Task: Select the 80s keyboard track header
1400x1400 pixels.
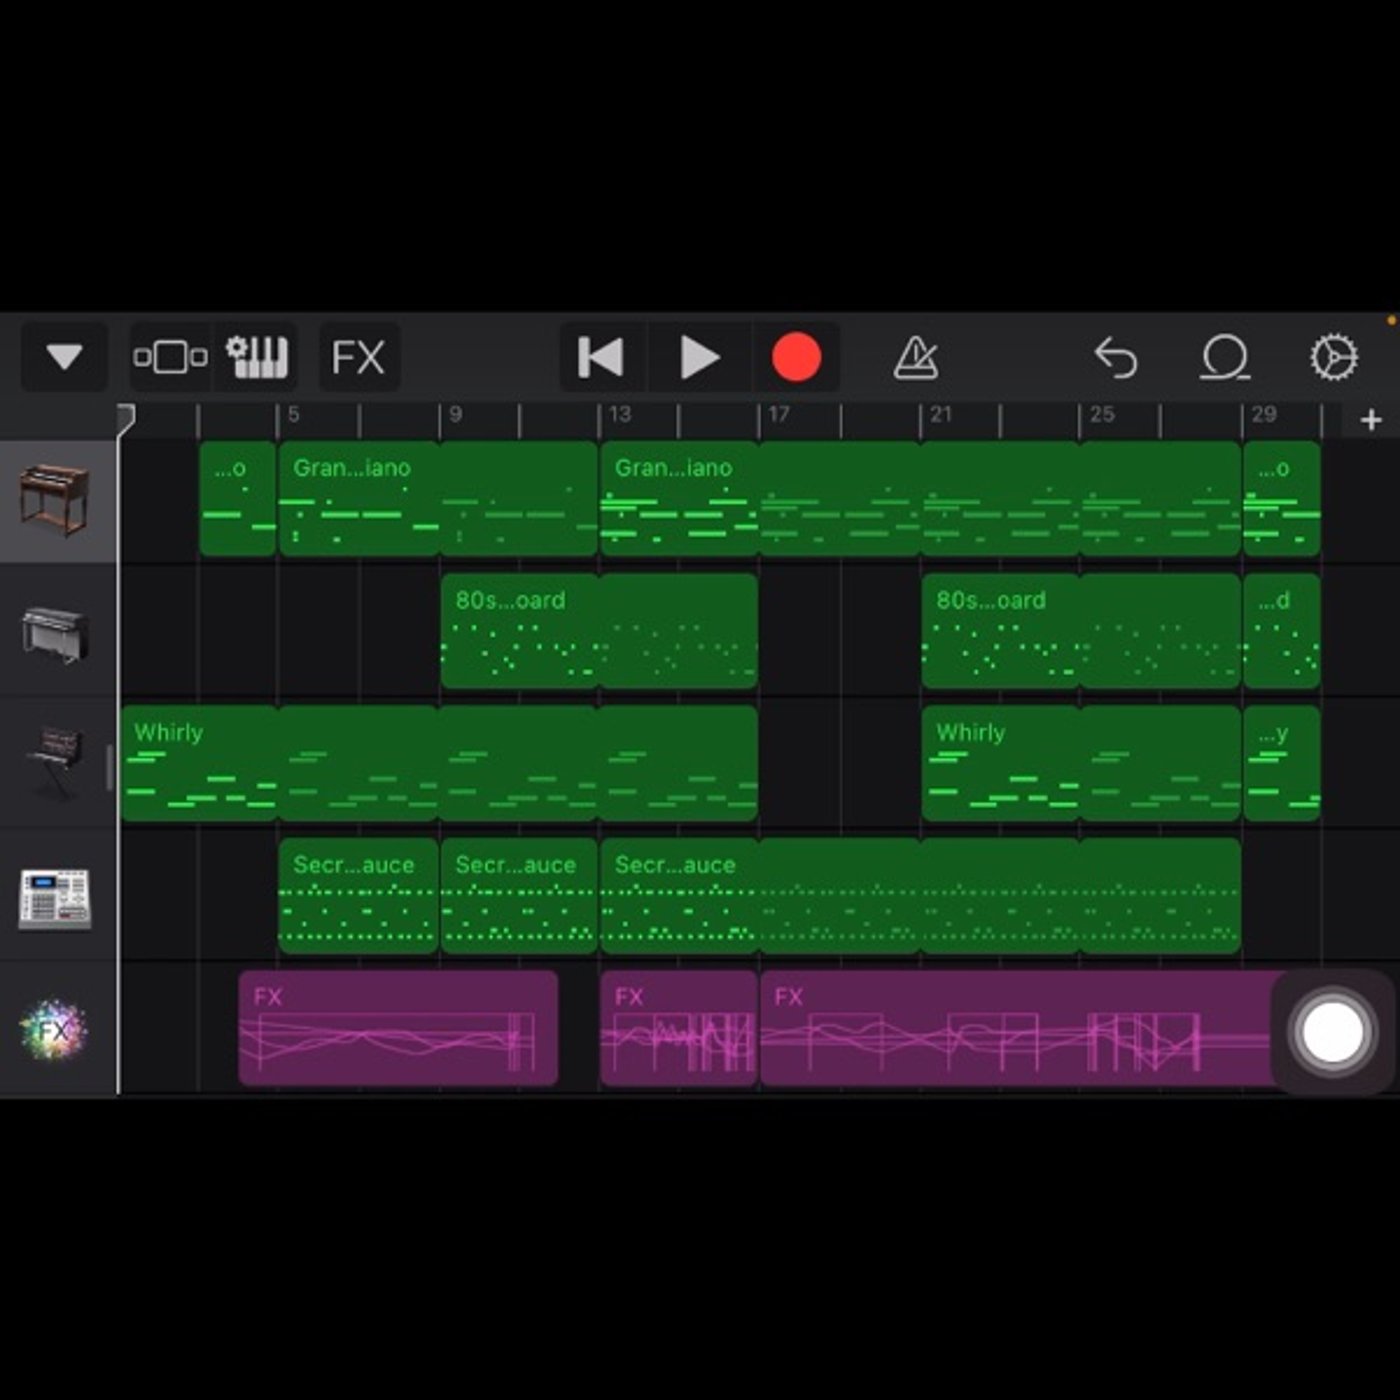Action: coord(56,634)
